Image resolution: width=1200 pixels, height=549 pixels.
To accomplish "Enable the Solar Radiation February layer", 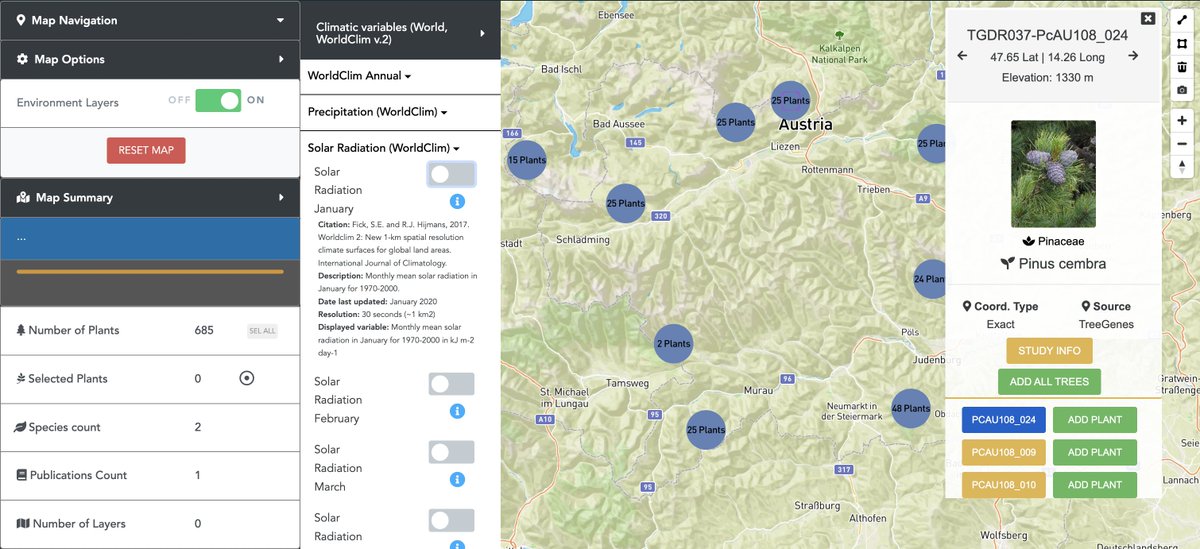I will click(x=451, y=384).
